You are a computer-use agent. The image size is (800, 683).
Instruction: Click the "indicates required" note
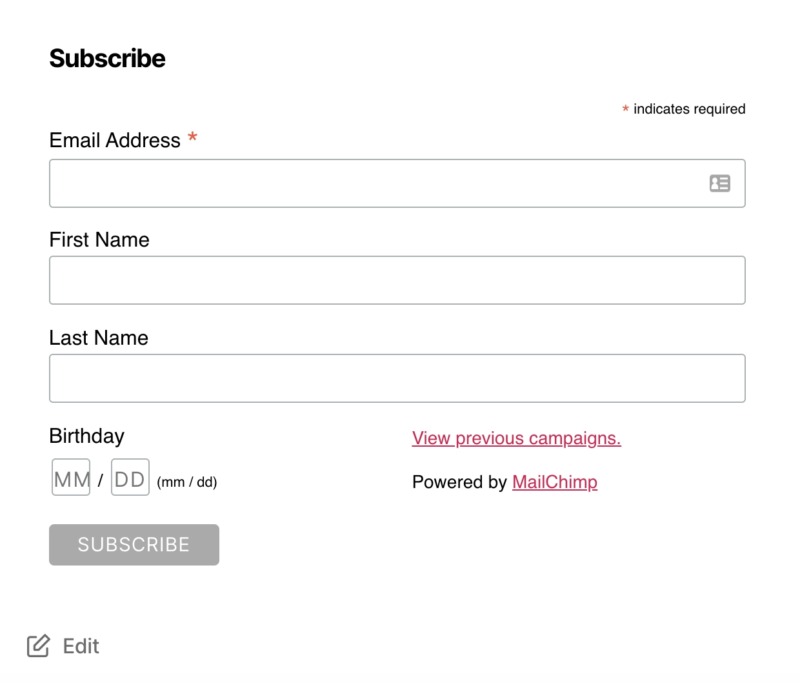click(689, 109)
